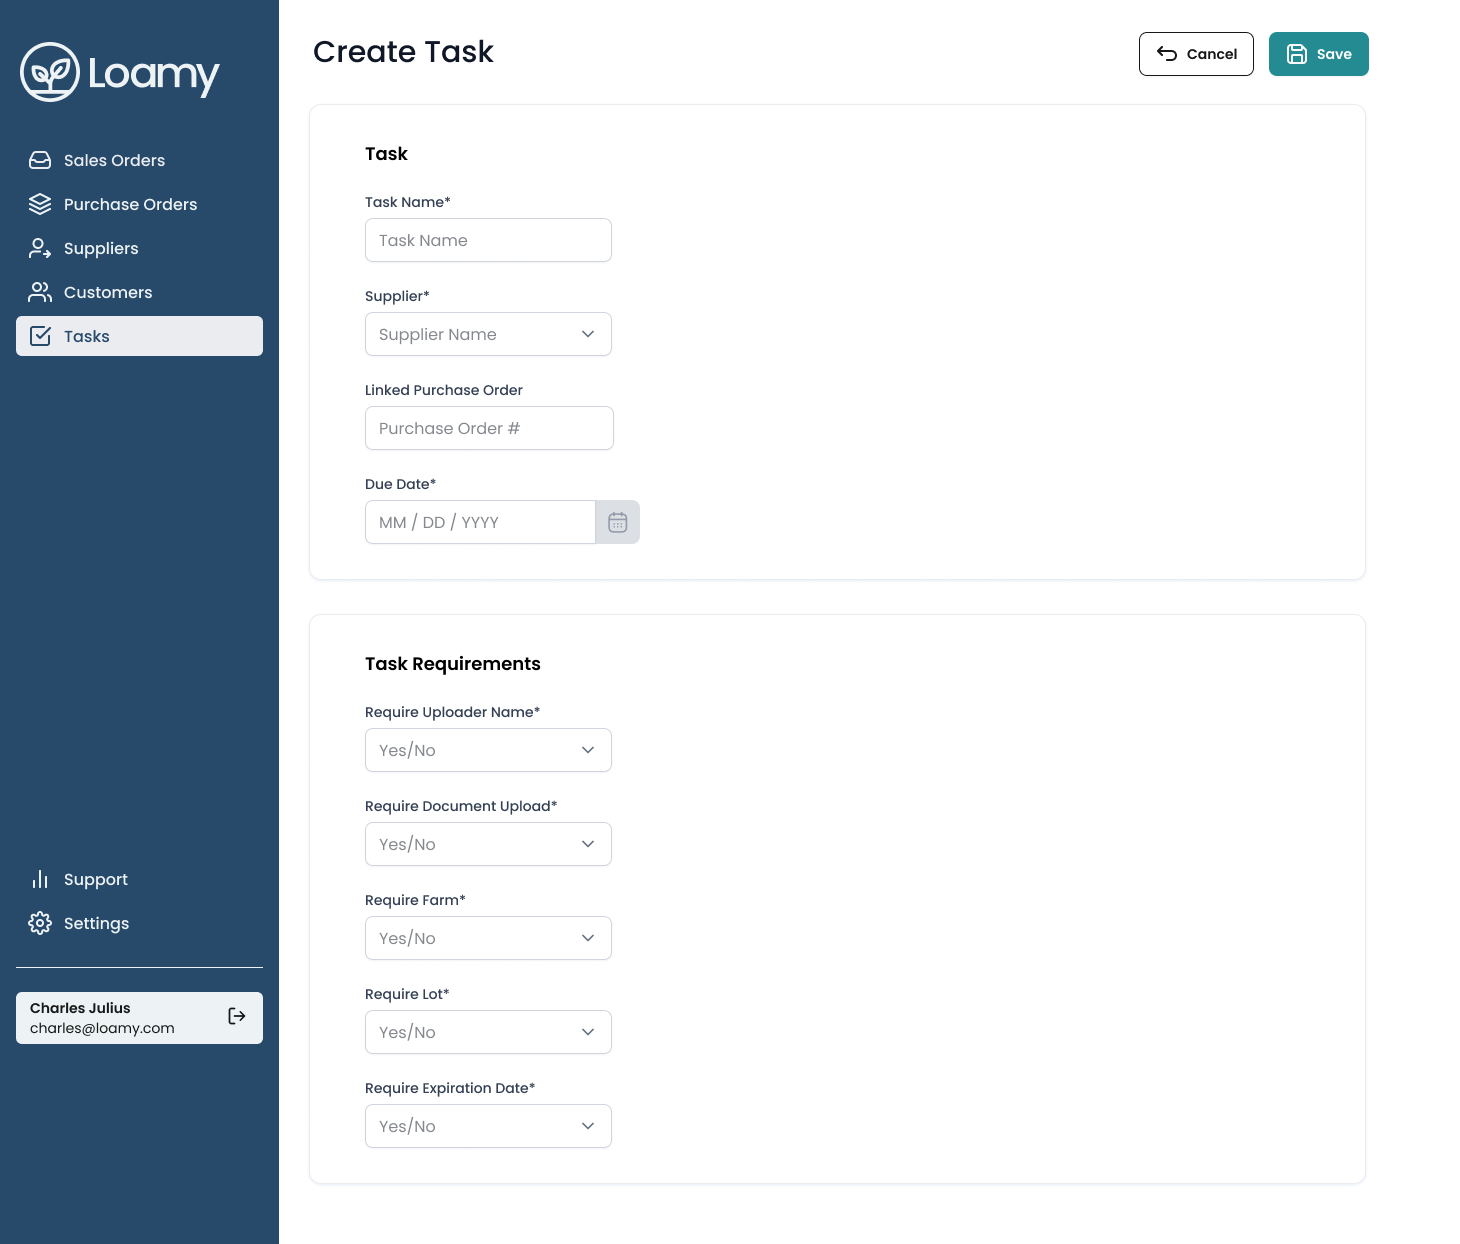Open Sales Orders in the sidebar
Screen dimensions: 1460x1244
point(139,160)
